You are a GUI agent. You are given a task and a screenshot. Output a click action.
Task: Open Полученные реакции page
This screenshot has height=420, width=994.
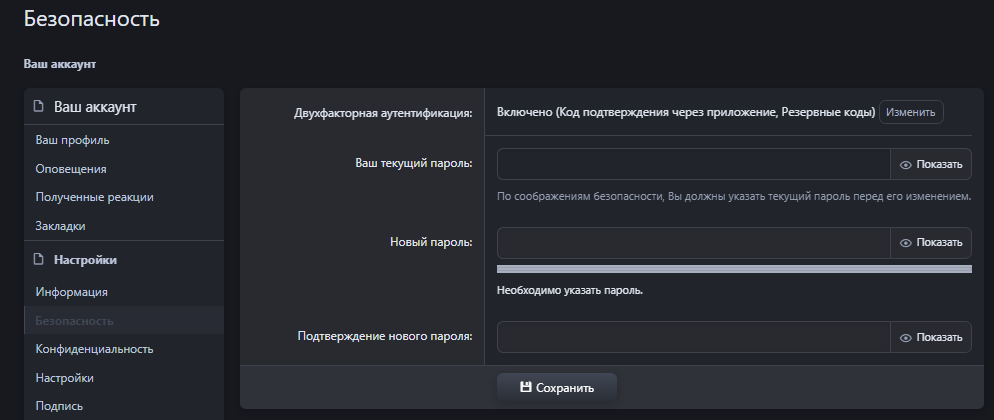94,197
